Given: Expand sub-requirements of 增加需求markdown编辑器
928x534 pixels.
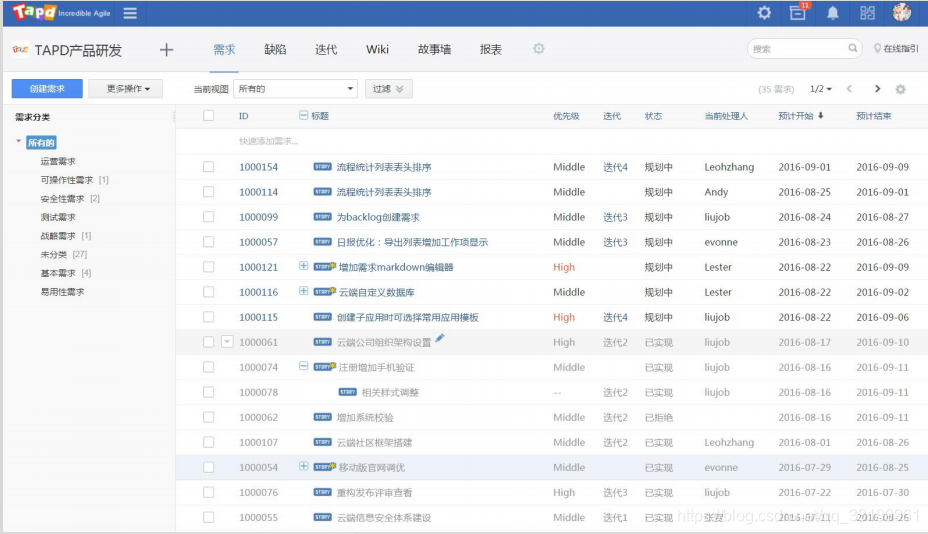Looking at the screenshot, I should 304,266.
